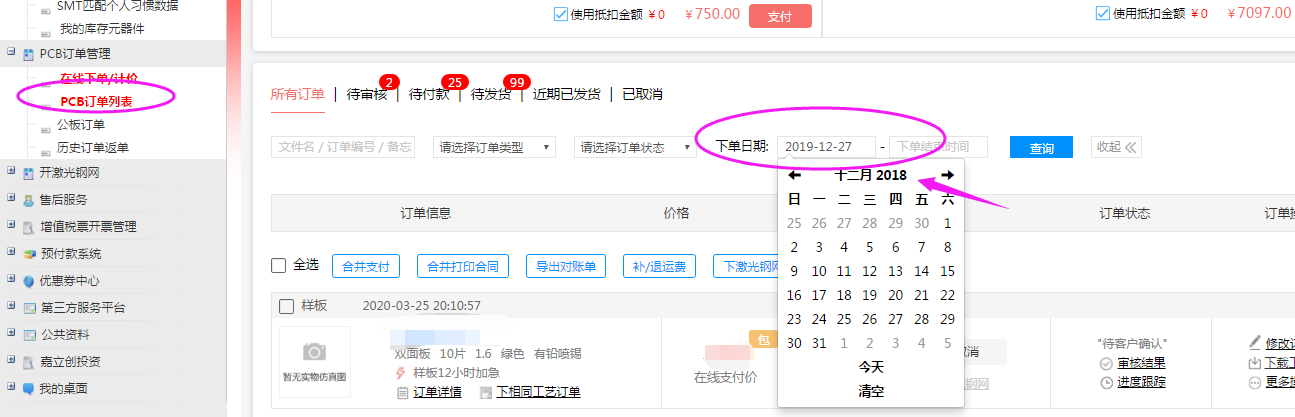This screenshot has height=417, width=1295.
Task: Click the 下相同工艺订单 icon
Action: 486,392
